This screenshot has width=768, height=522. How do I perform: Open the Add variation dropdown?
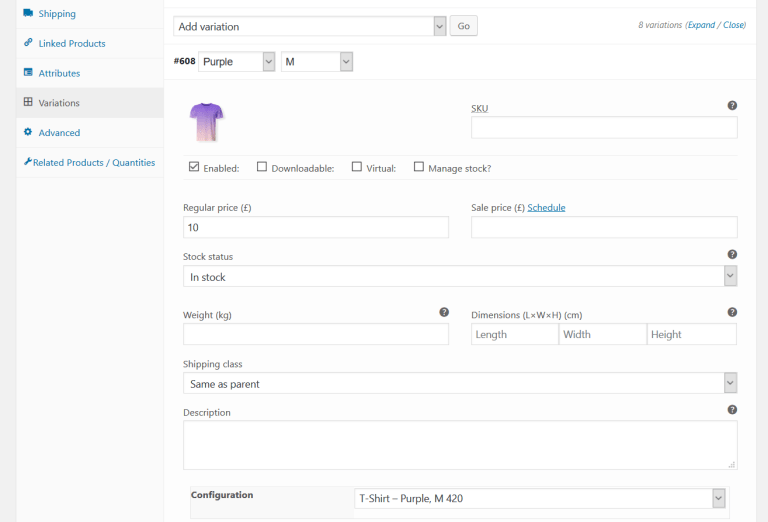(310, 26)
